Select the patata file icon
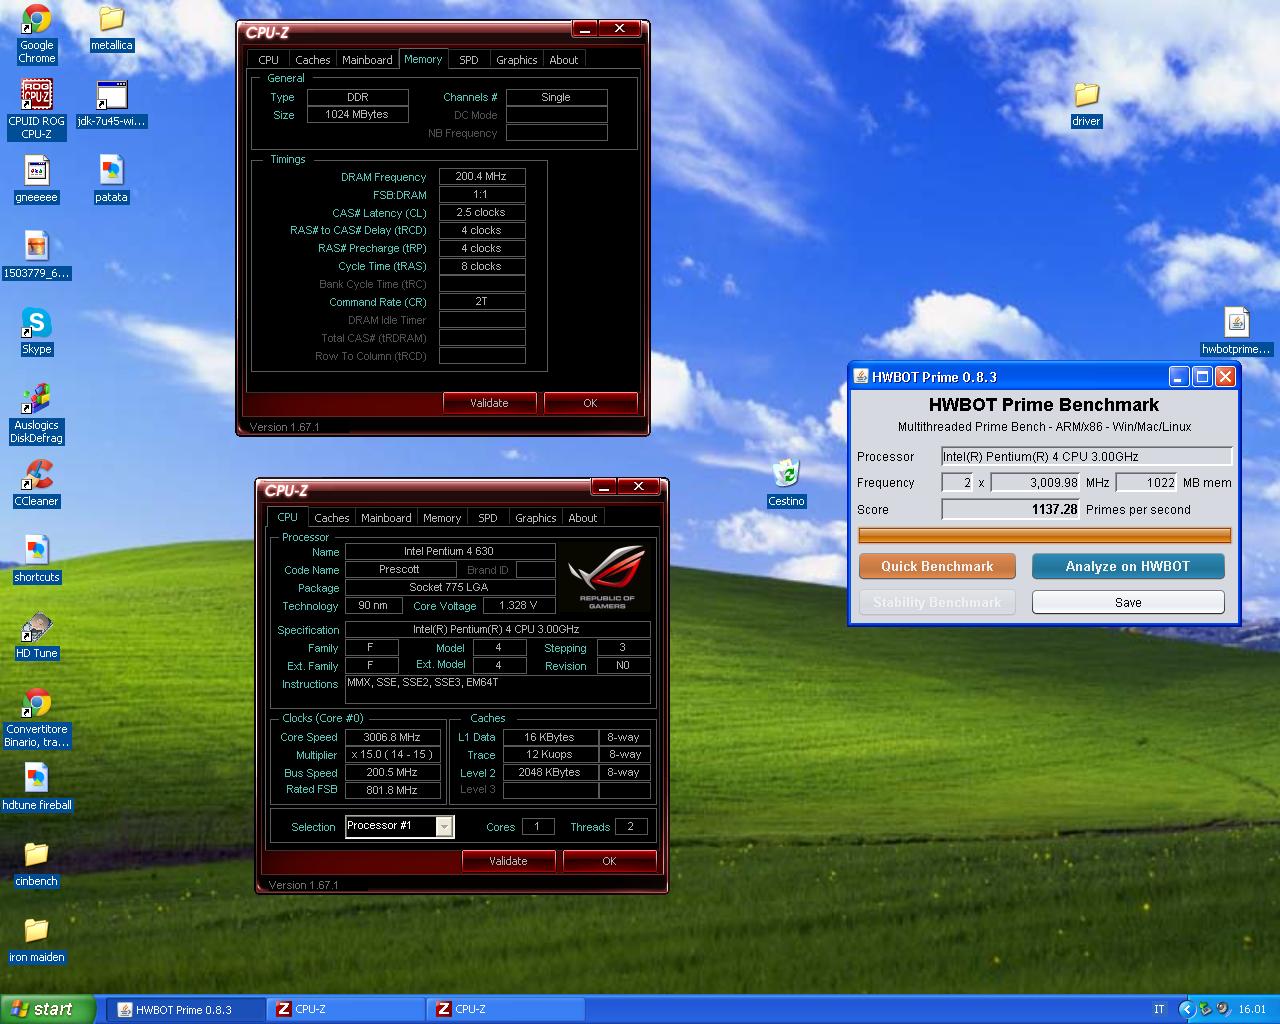This screenshot has width=1280, height=1024. pyautogui.click(x=111, y=180)
